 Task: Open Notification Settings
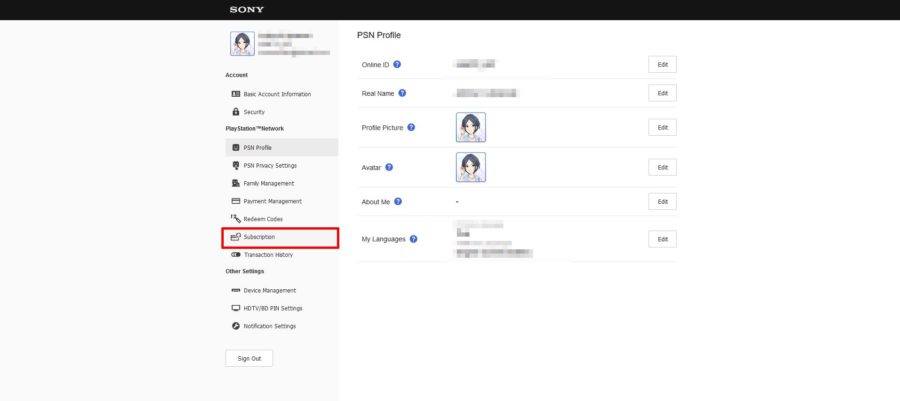click(x=282, y=326)
